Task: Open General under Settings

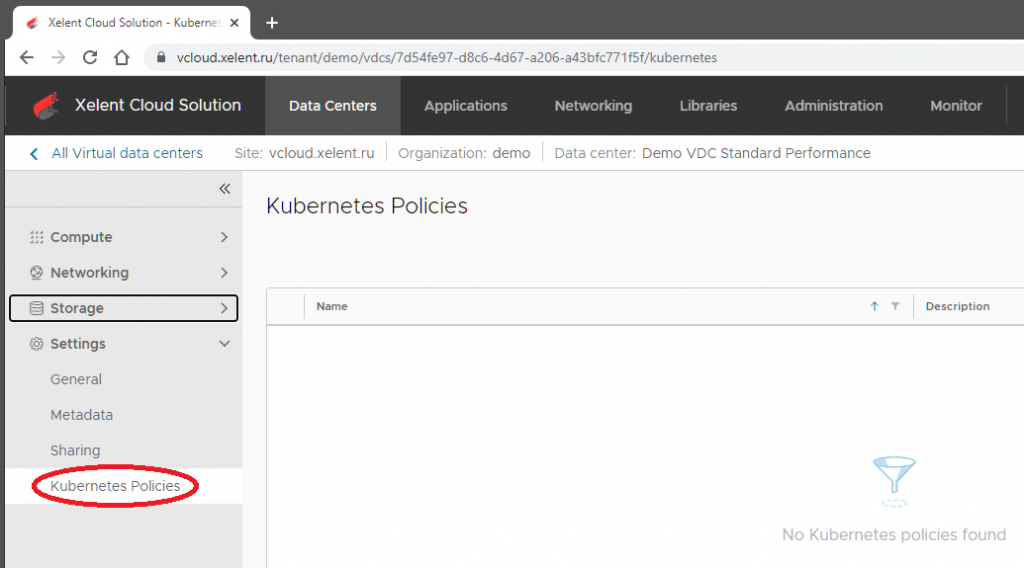Action: pyautogui.click(x=76, y=379)
